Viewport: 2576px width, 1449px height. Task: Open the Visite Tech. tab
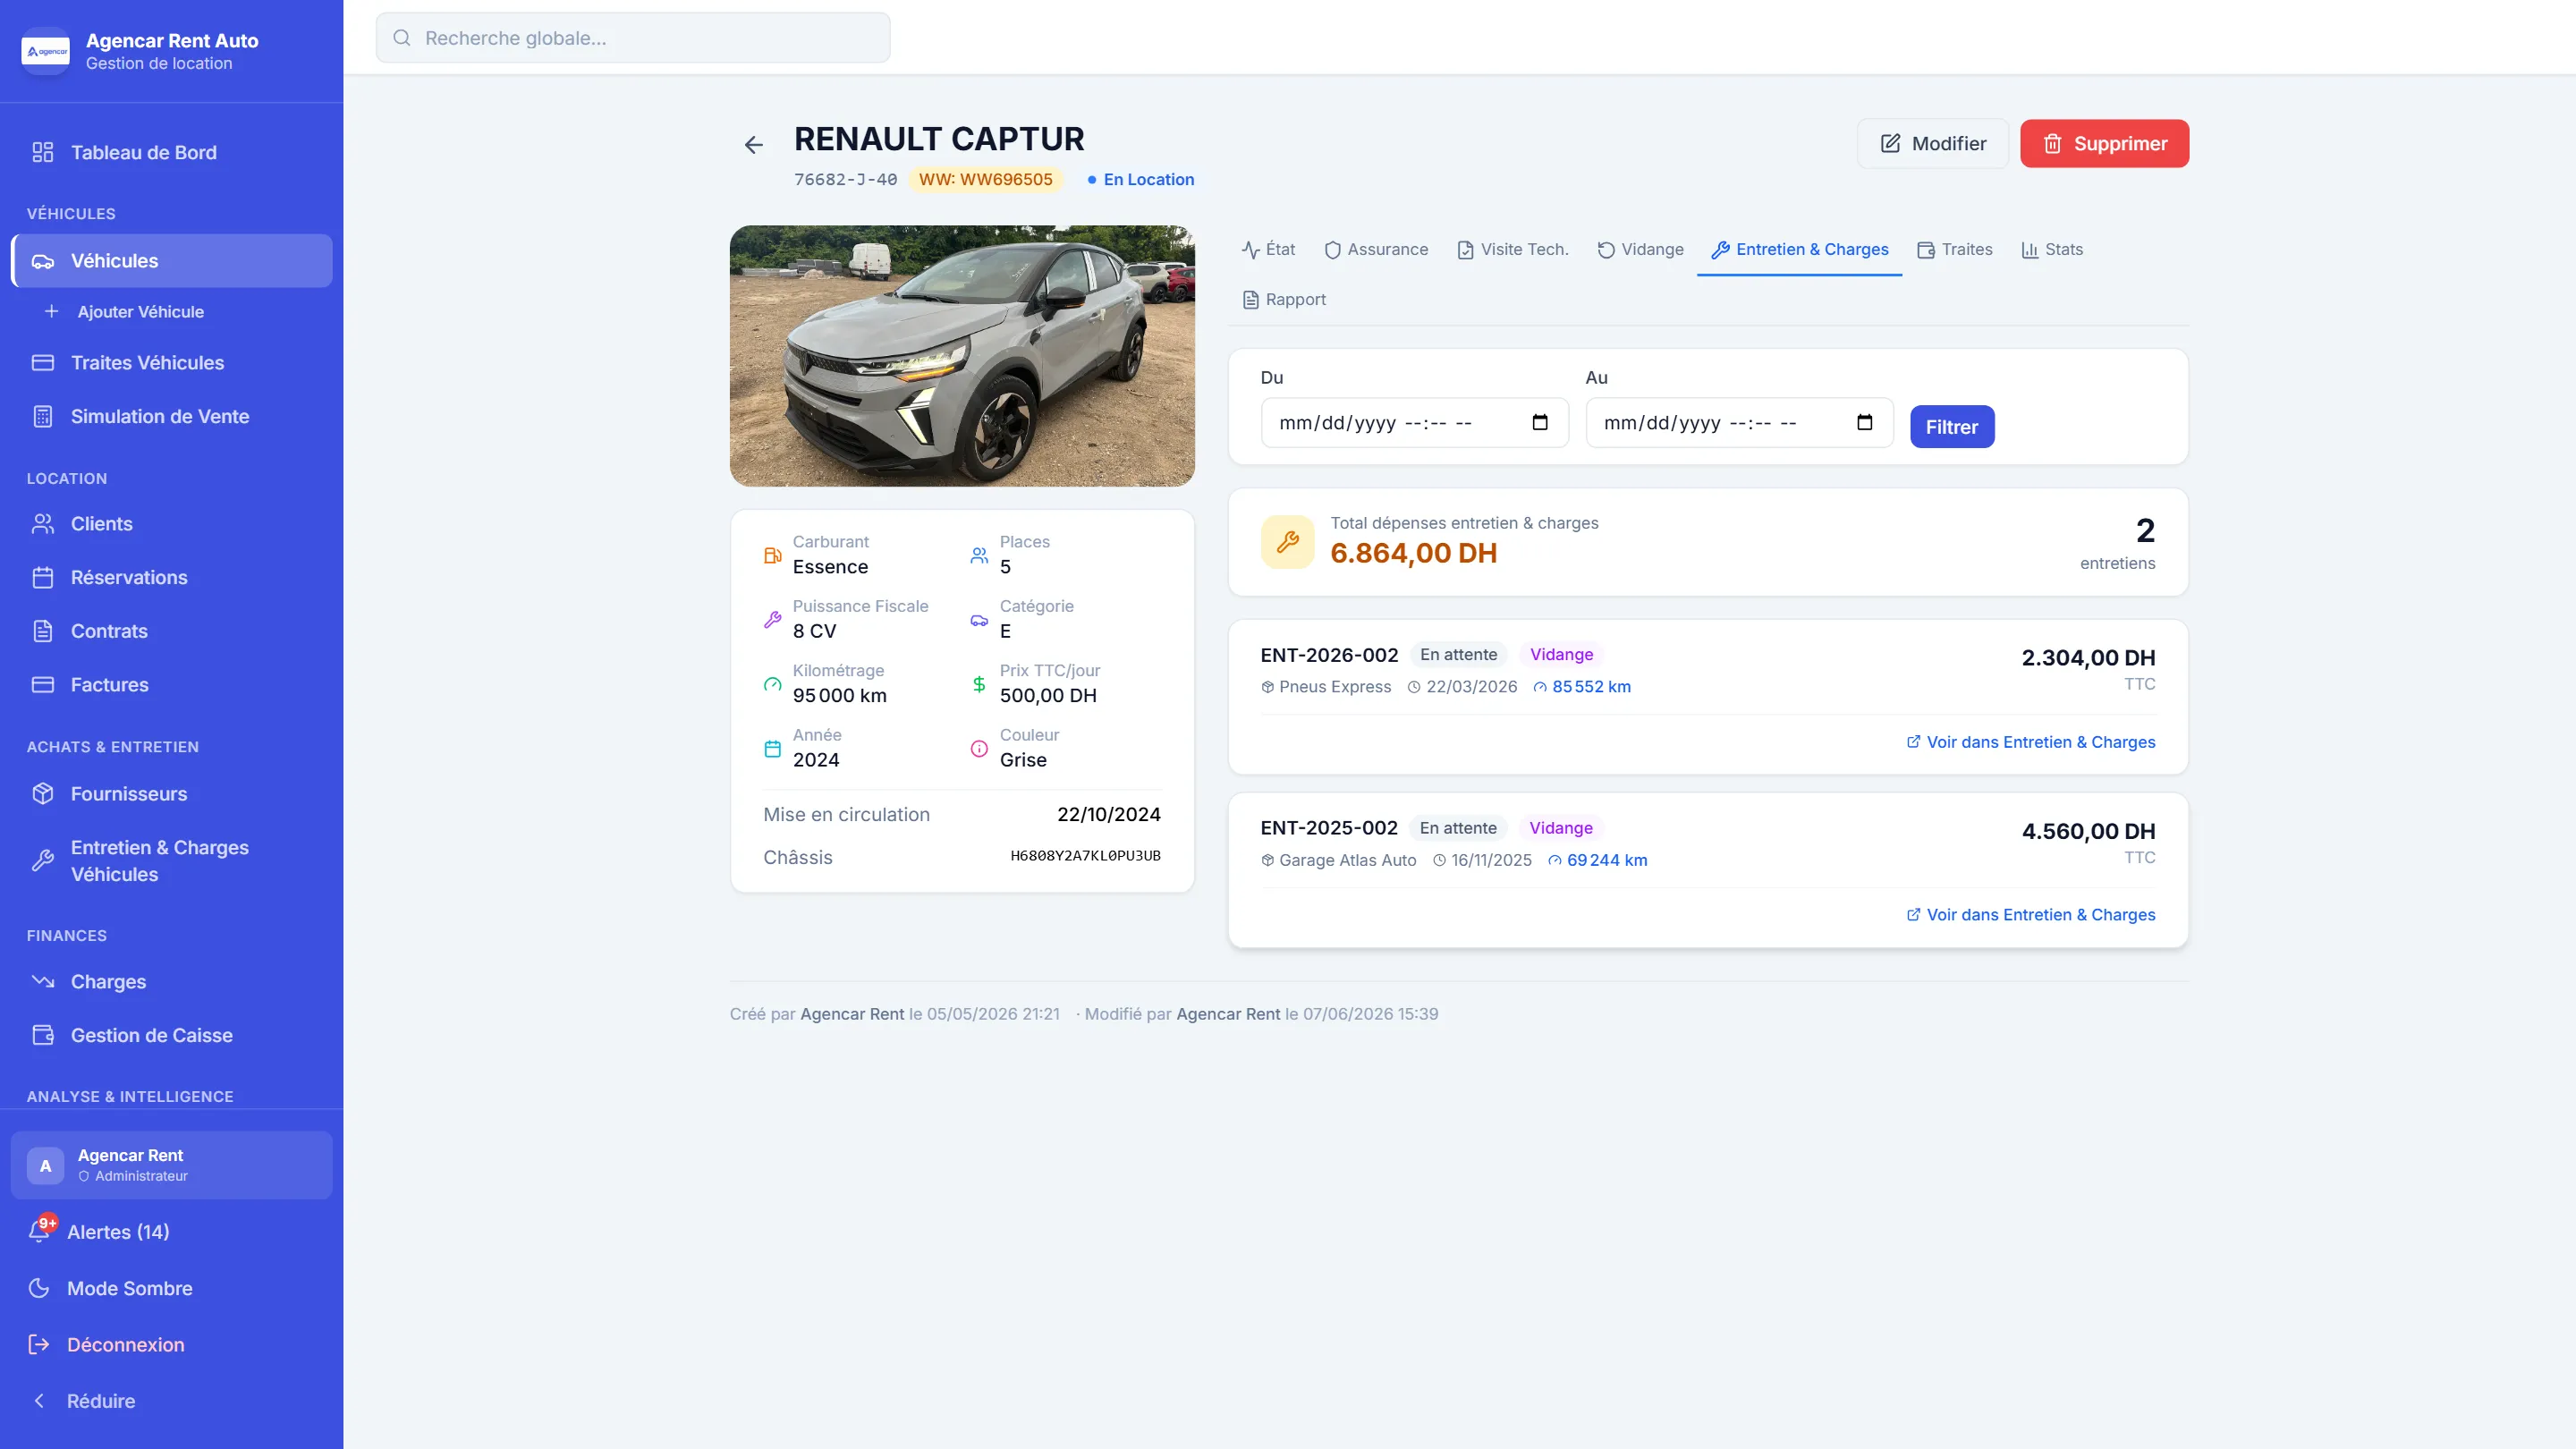click(x=1512, y=250)
